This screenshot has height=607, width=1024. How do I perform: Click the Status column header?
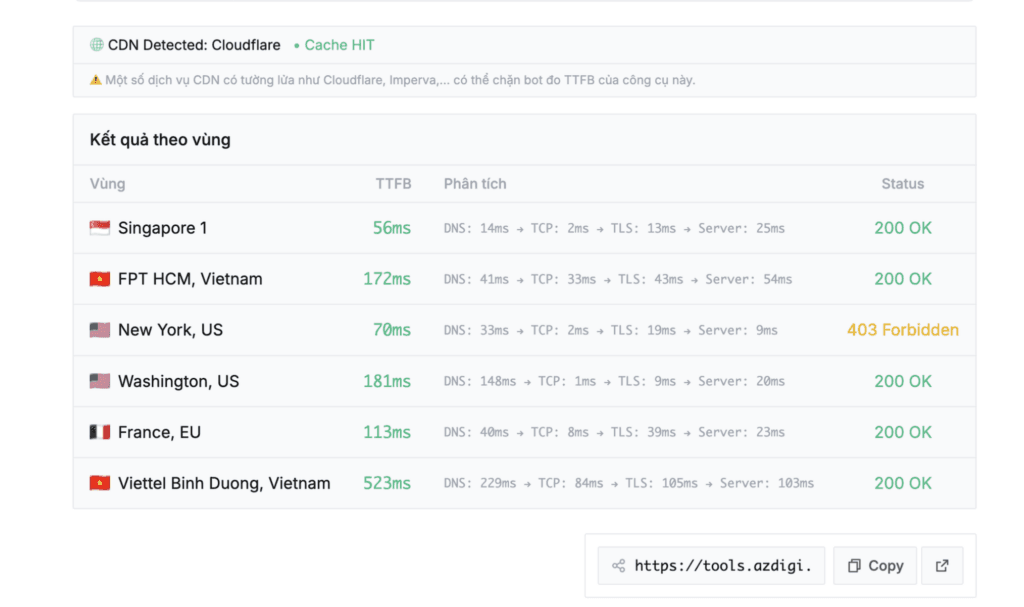(x=902, y=184)
